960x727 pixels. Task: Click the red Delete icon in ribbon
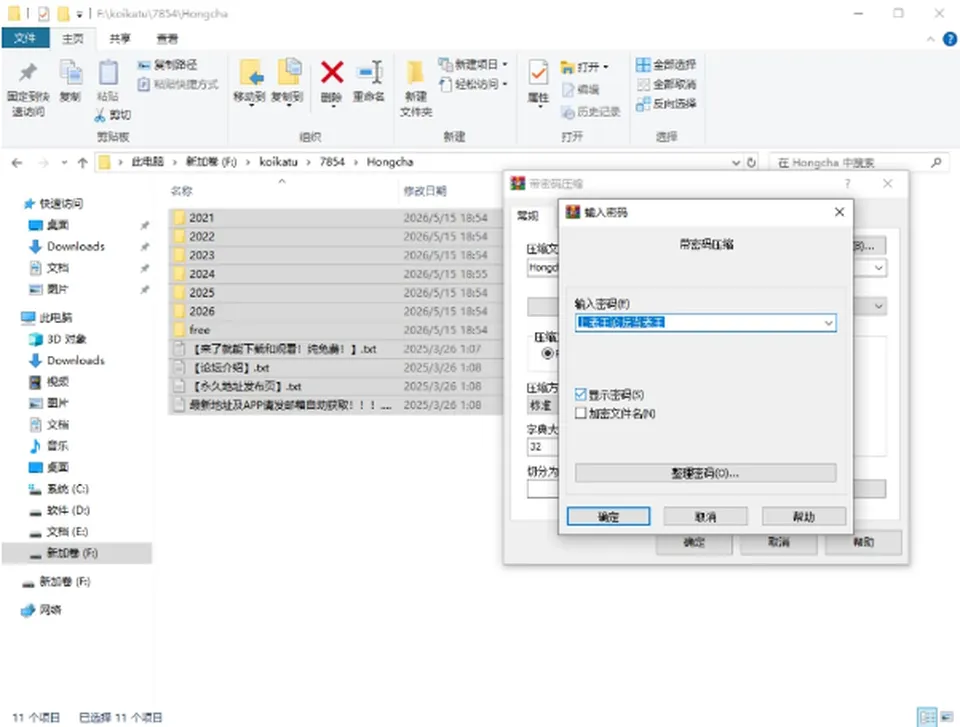332,73
